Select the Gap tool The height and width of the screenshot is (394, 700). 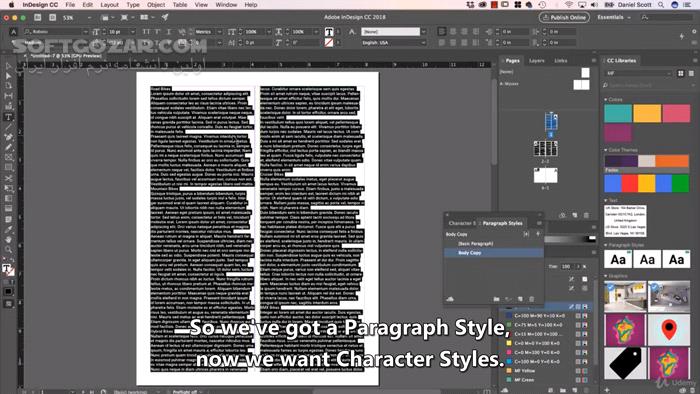click(x=8, y=96)
